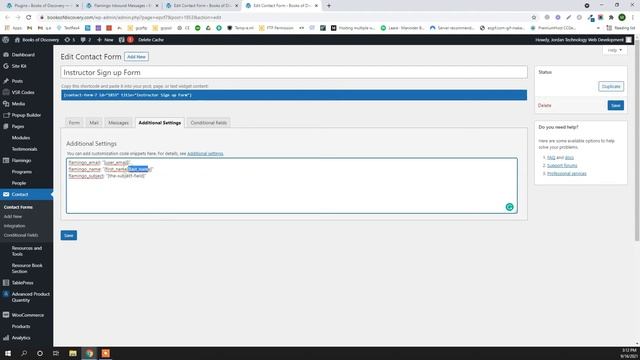Click the Delete link in the Status box
This screenshot has height=360, width=640.
click(x=544, y=106)
